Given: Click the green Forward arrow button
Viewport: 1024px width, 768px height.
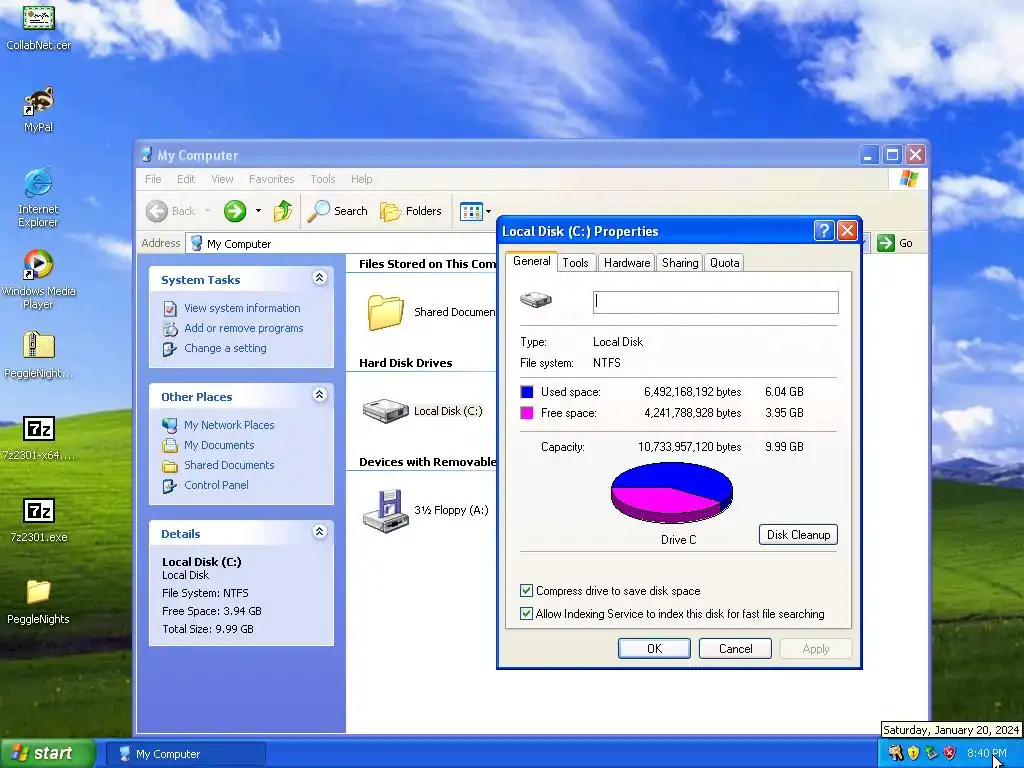Looking at the screenshot, I should (x=235, y=211).
